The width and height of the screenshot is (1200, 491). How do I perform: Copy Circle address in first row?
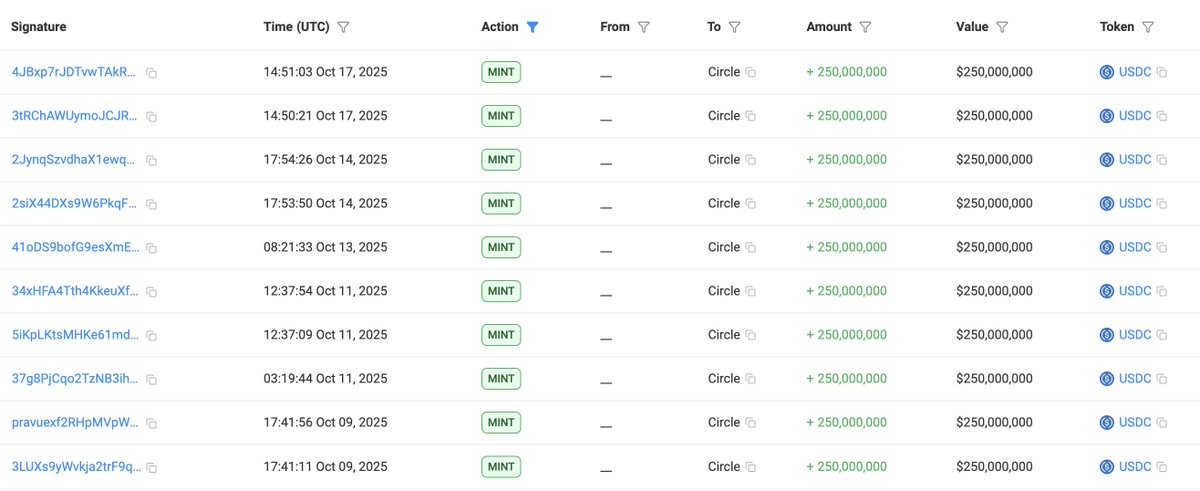[x=750, y=73]
